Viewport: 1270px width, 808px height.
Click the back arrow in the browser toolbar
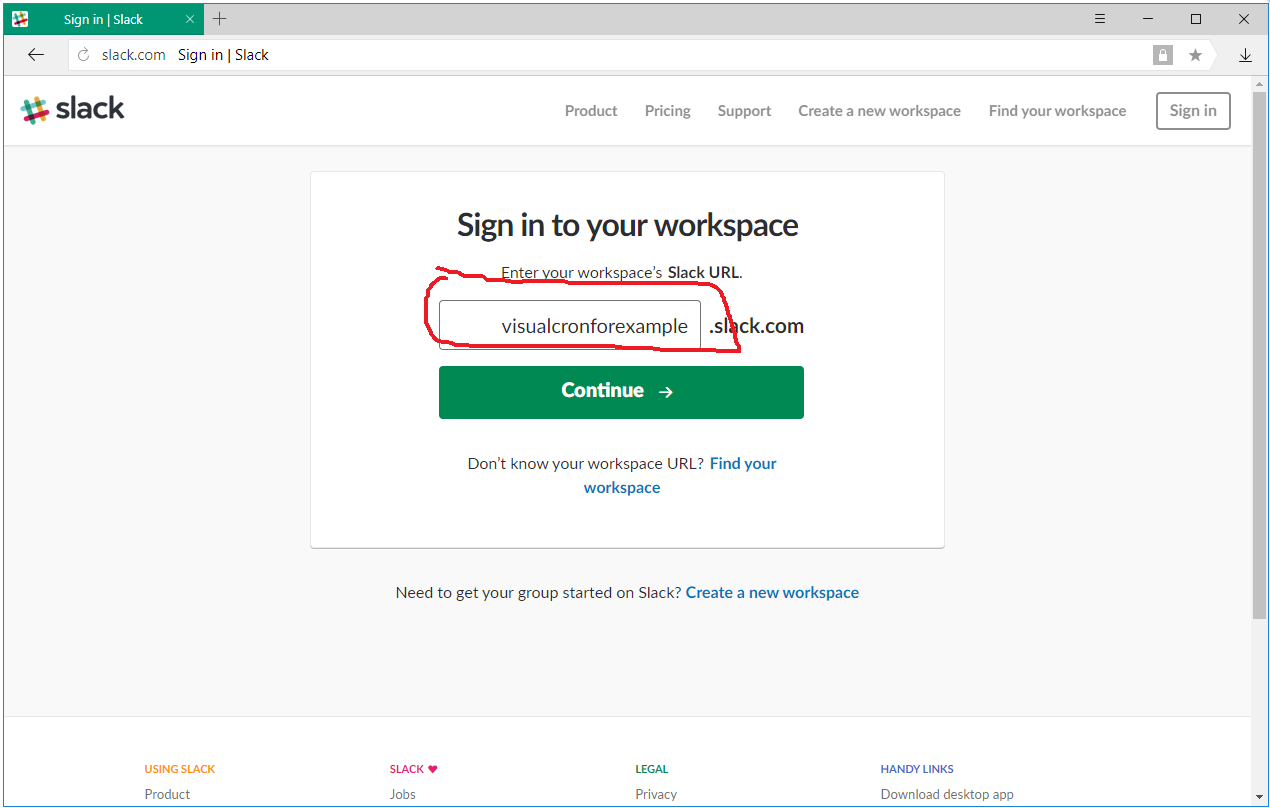click(x=36, y=55)
